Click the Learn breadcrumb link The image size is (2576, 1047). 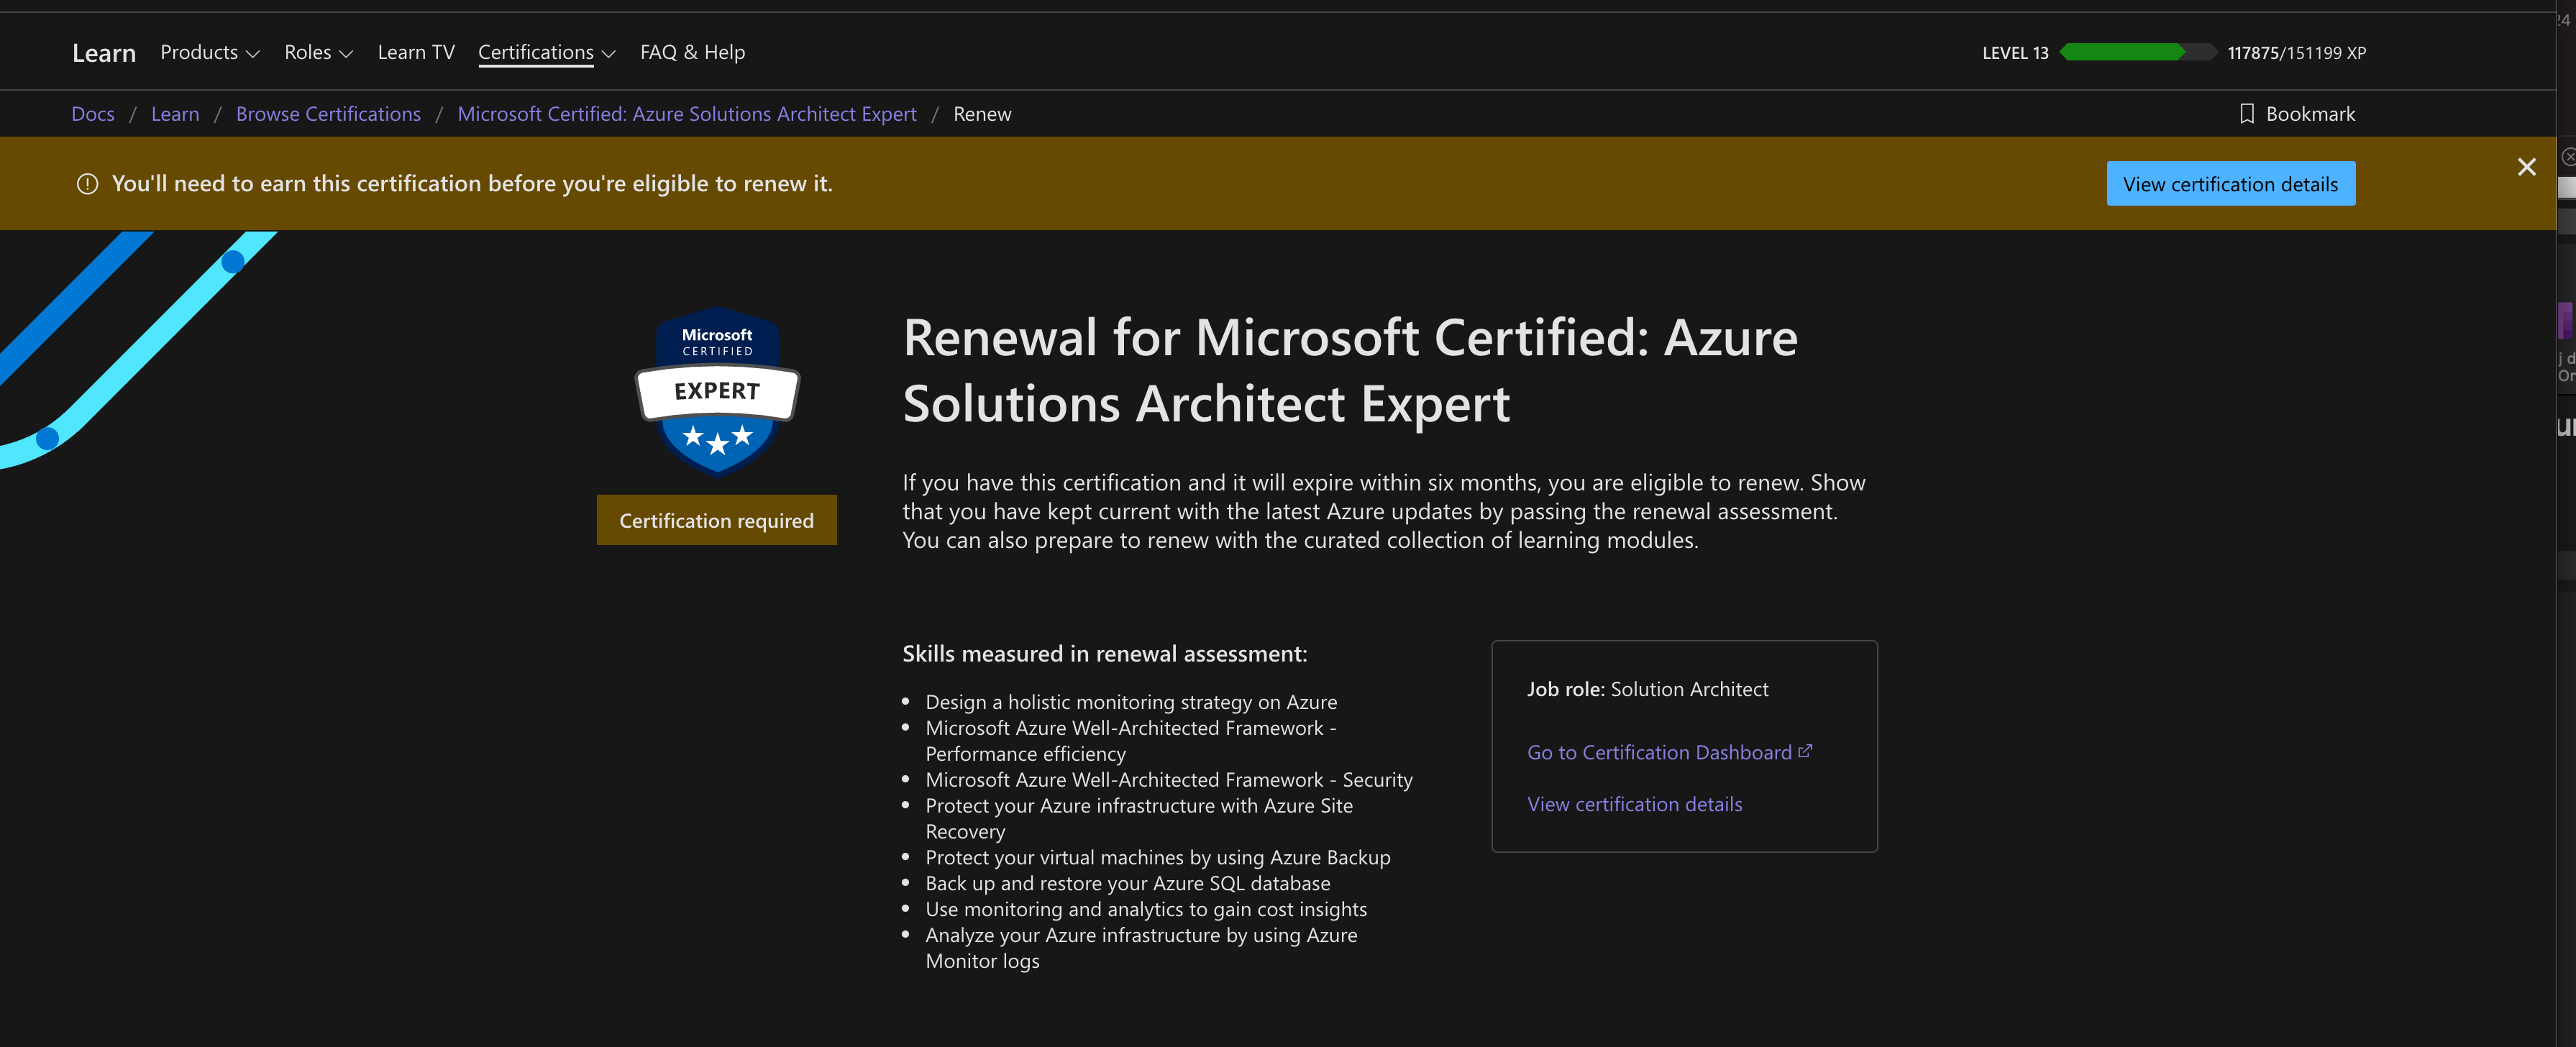pyautogui.click(x=175, y=114)
